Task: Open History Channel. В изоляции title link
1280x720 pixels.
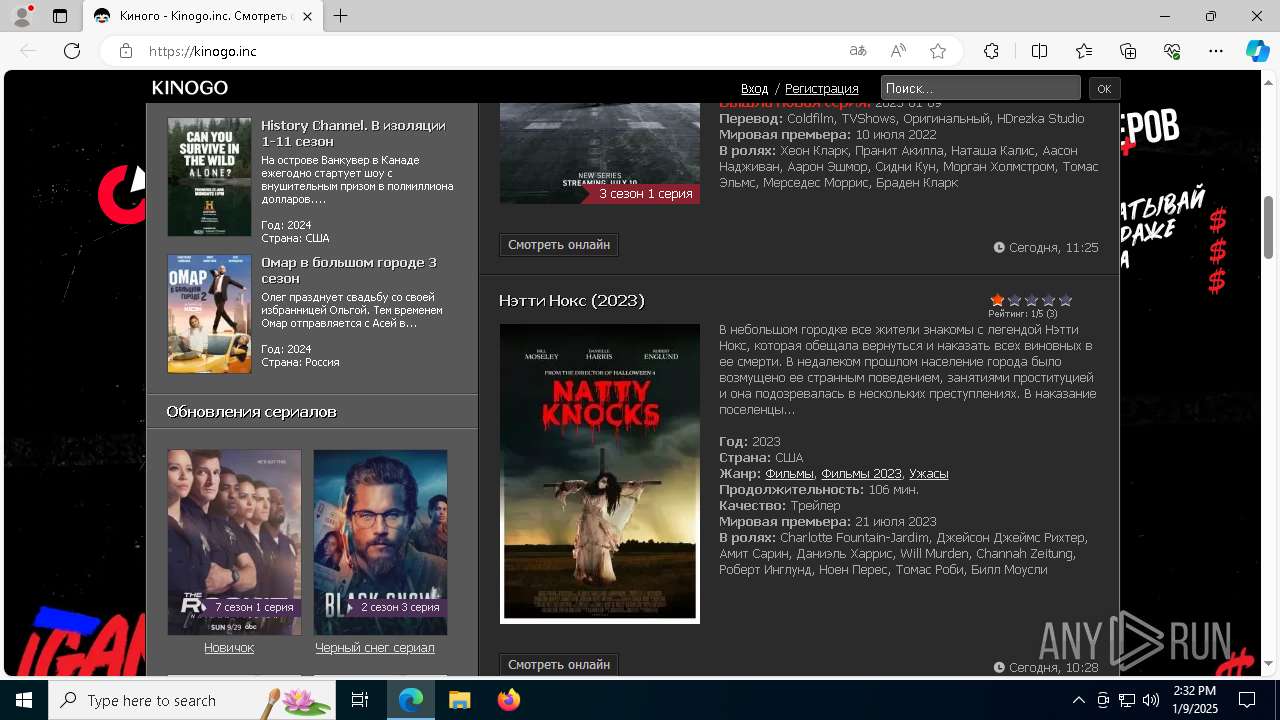Action: click(353, 133)
